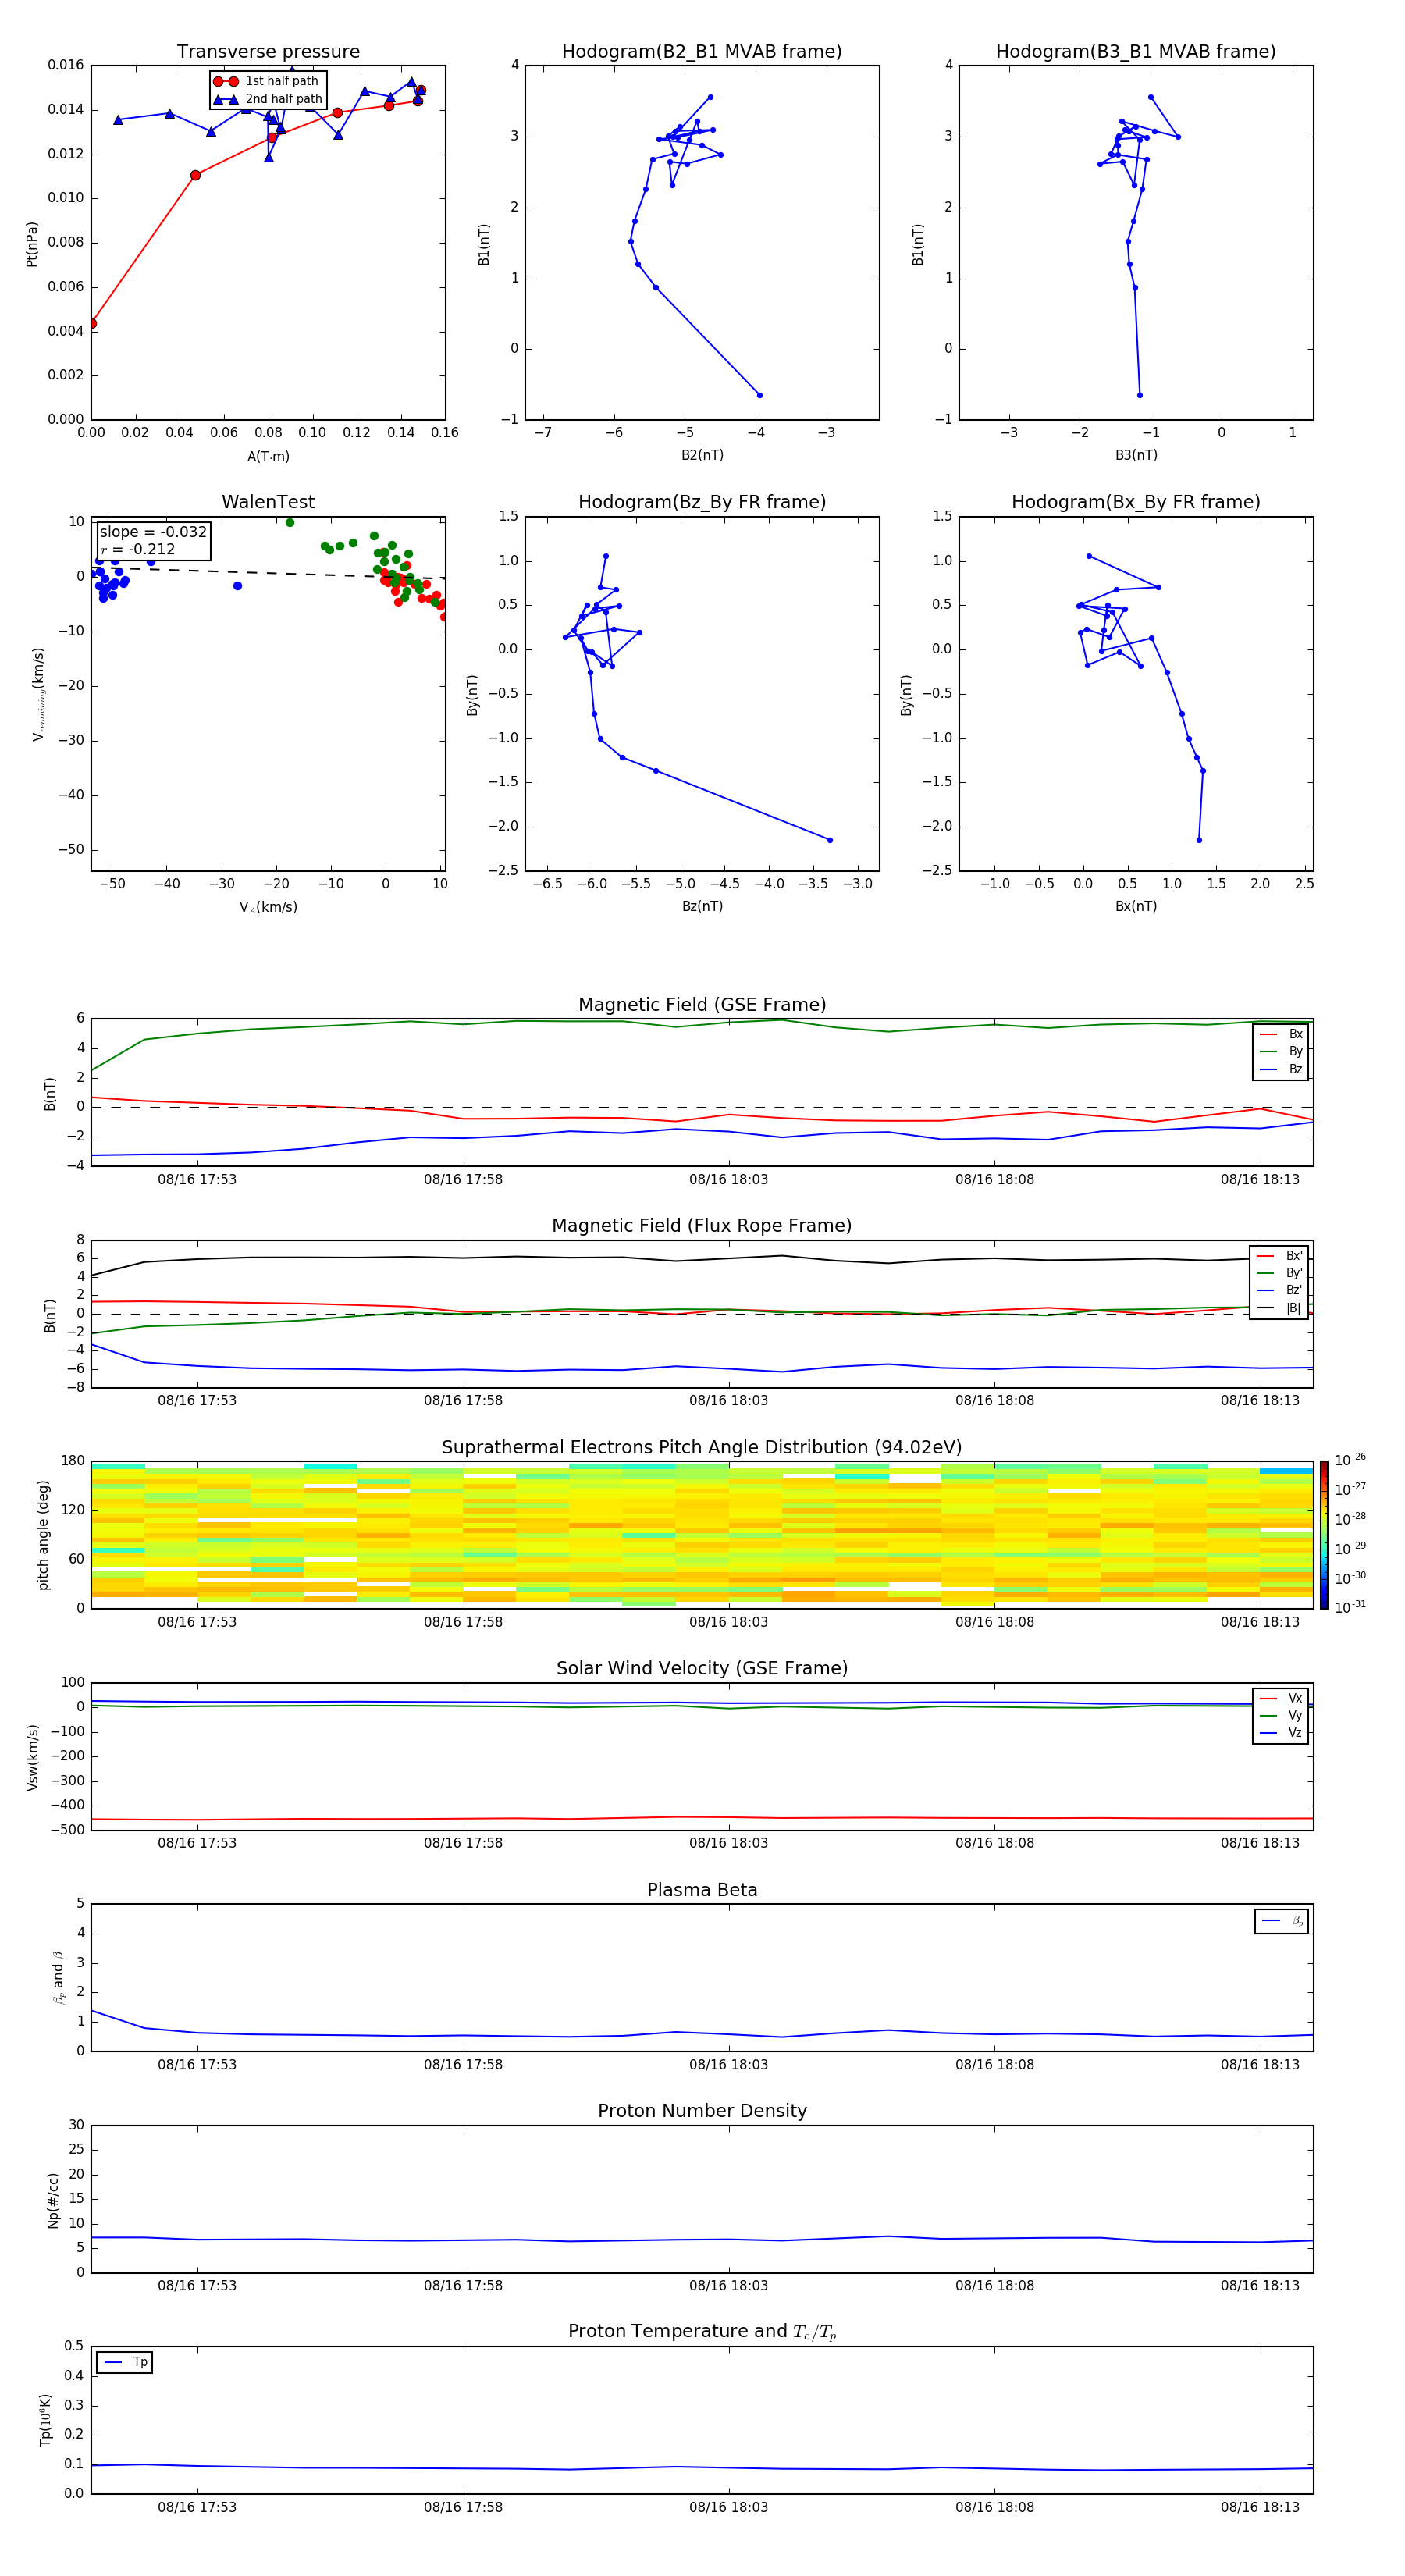The width and height of the screenshot is (1405, 2576).
Task: Click the WalenTest 'V_A(km/s)' x-axis label
Action: click(x=268, y=907)
